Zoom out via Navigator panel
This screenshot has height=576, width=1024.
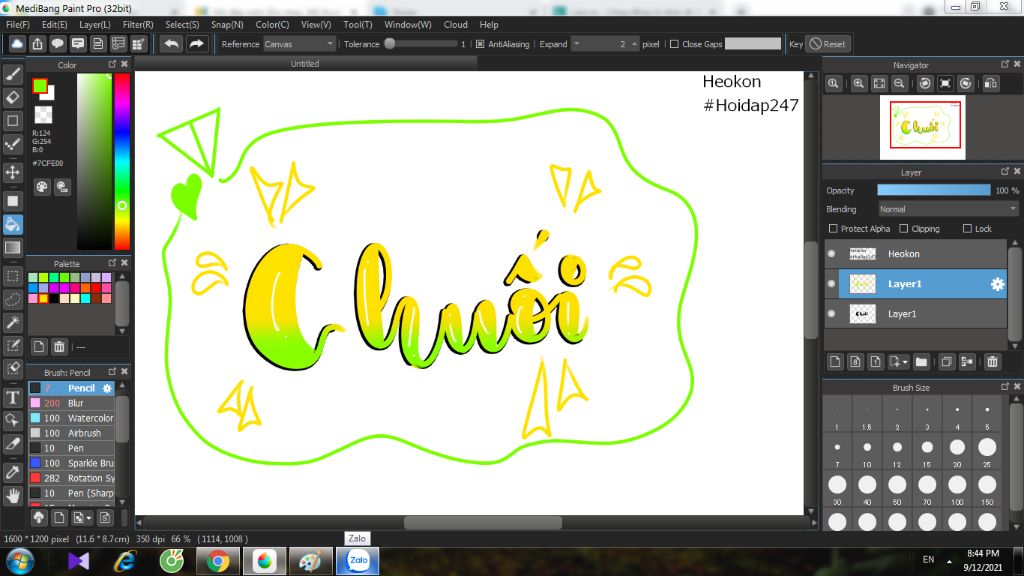tap(899, 84)
